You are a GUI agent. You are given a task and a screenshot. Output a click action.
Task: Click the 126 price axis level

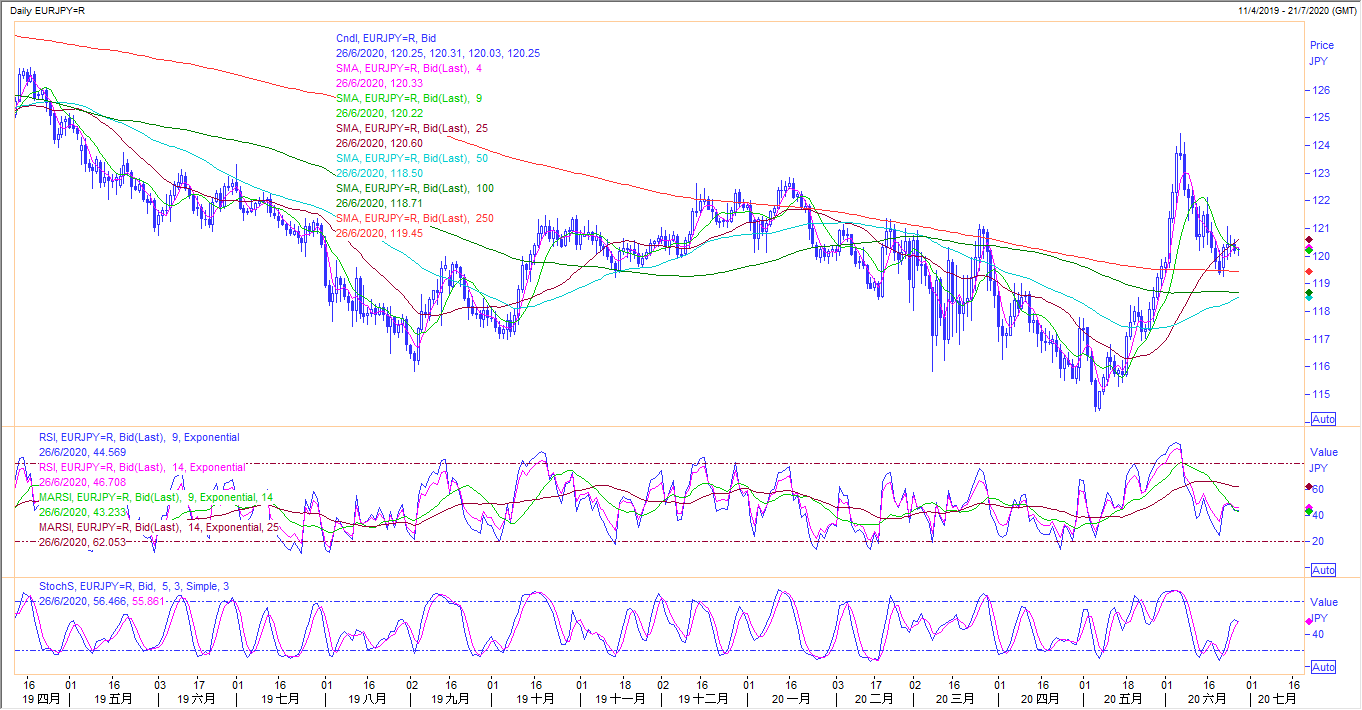pos(1320,90)
